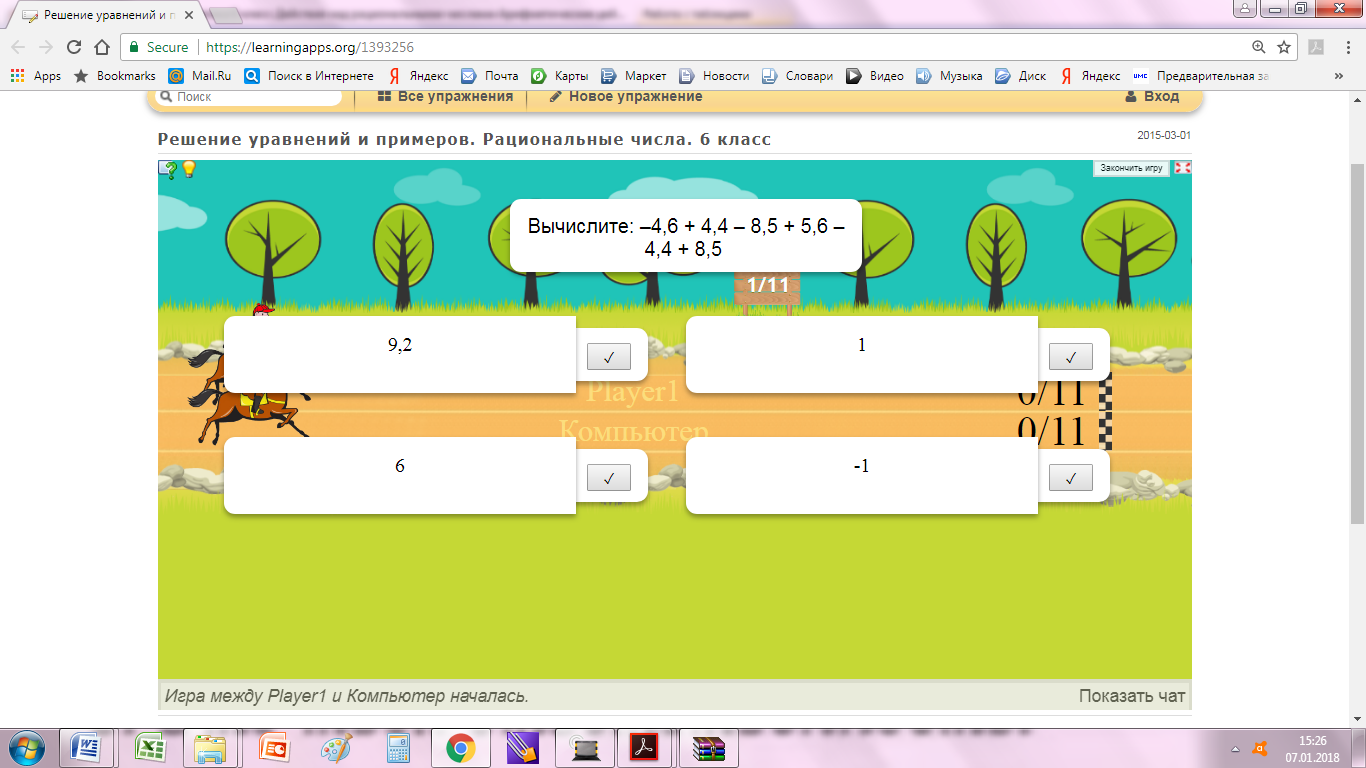
Task: Open WinRAR from the taskbar
Action: (708, 747)
